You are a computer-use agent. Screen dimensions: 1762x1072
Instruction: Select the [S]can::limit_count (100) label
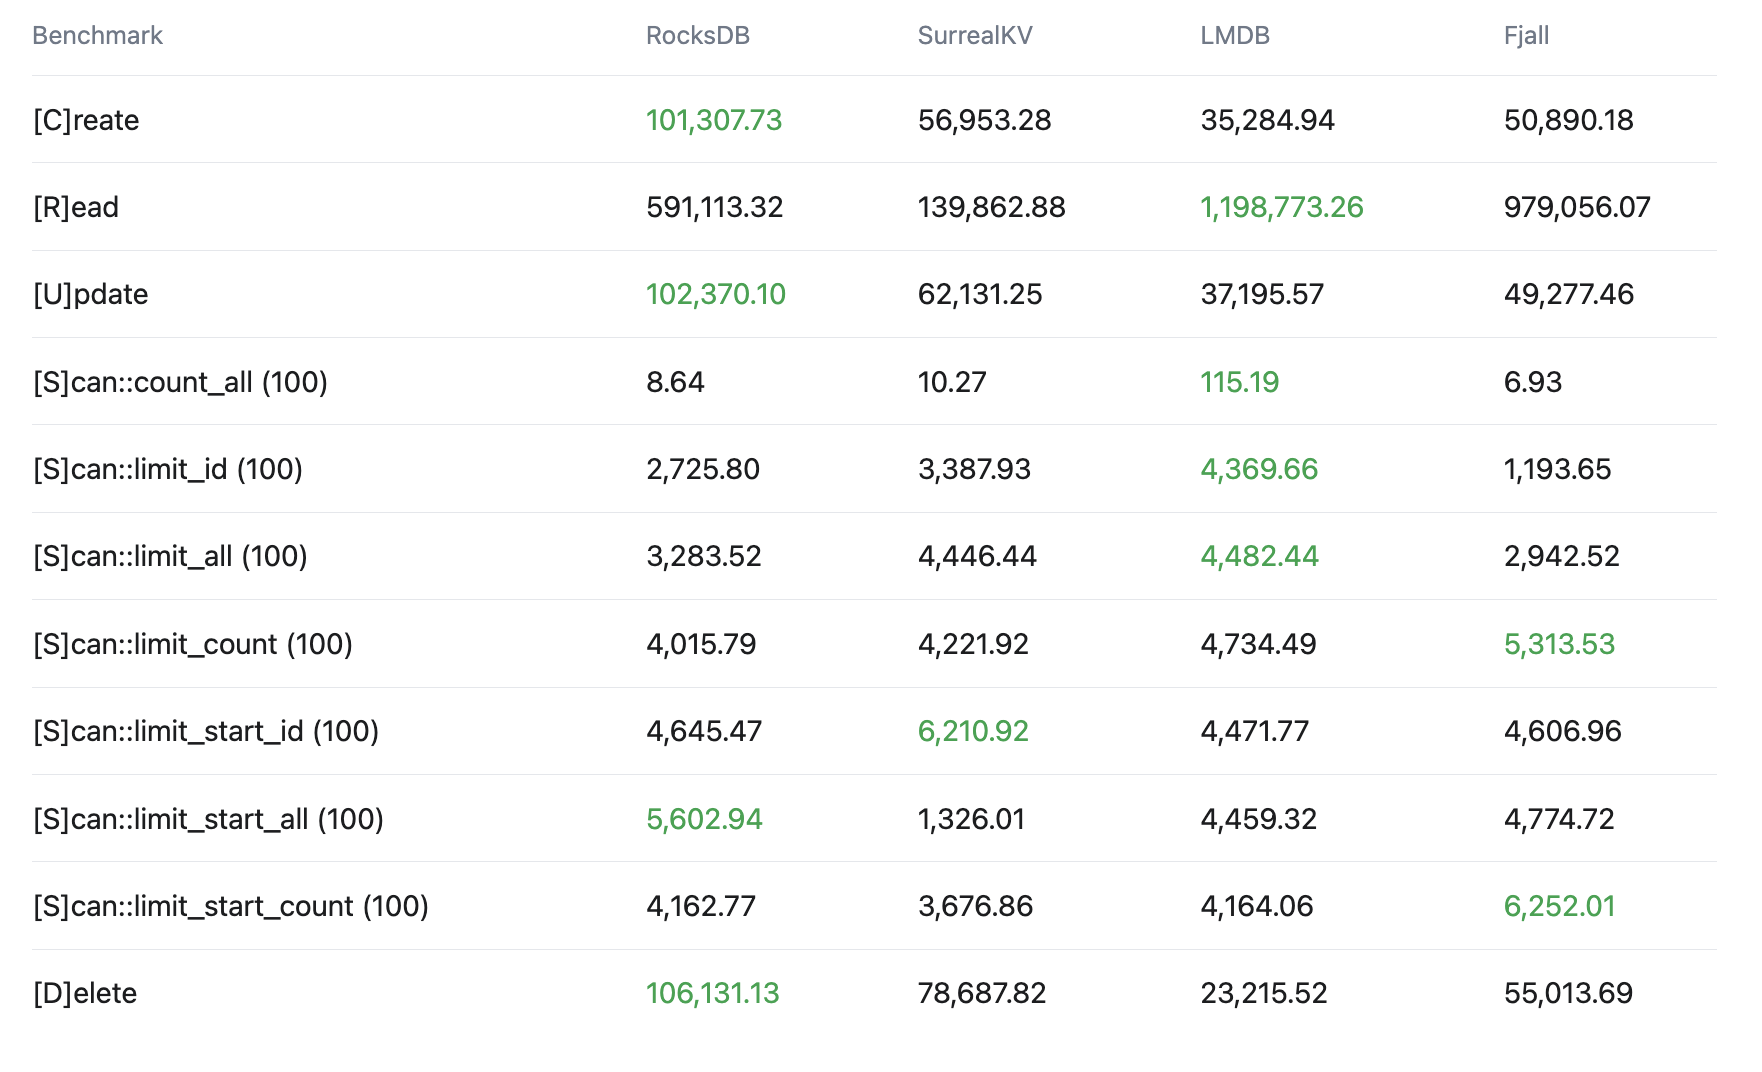(x=193, y=644)
